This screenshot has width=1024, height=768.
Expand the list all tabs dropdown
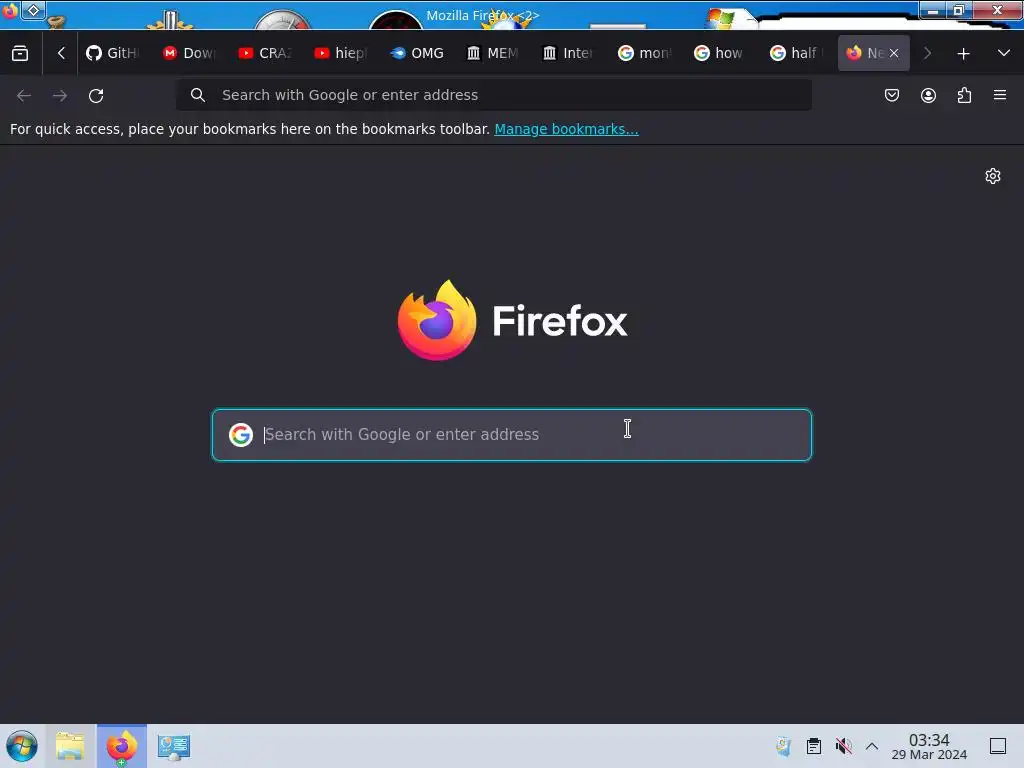click(1004, 54)
